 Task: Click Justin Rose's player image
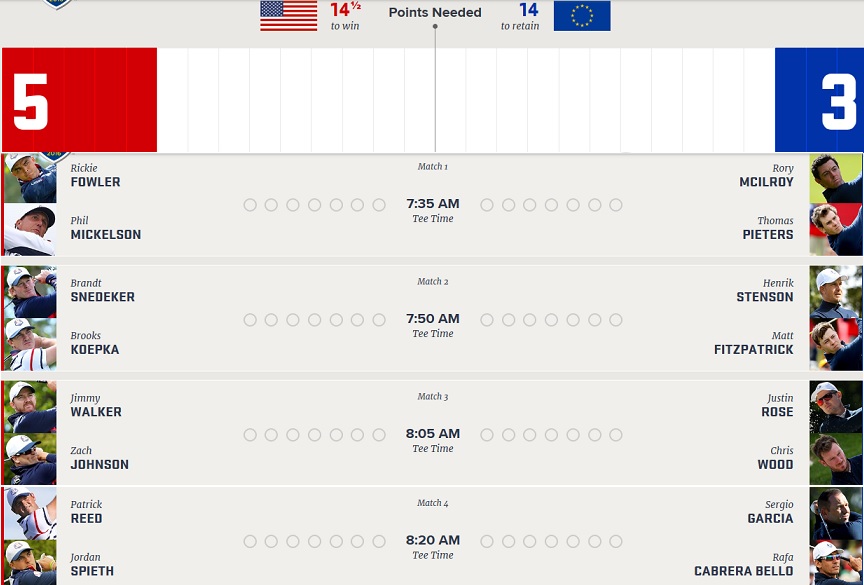coord(836,407)
